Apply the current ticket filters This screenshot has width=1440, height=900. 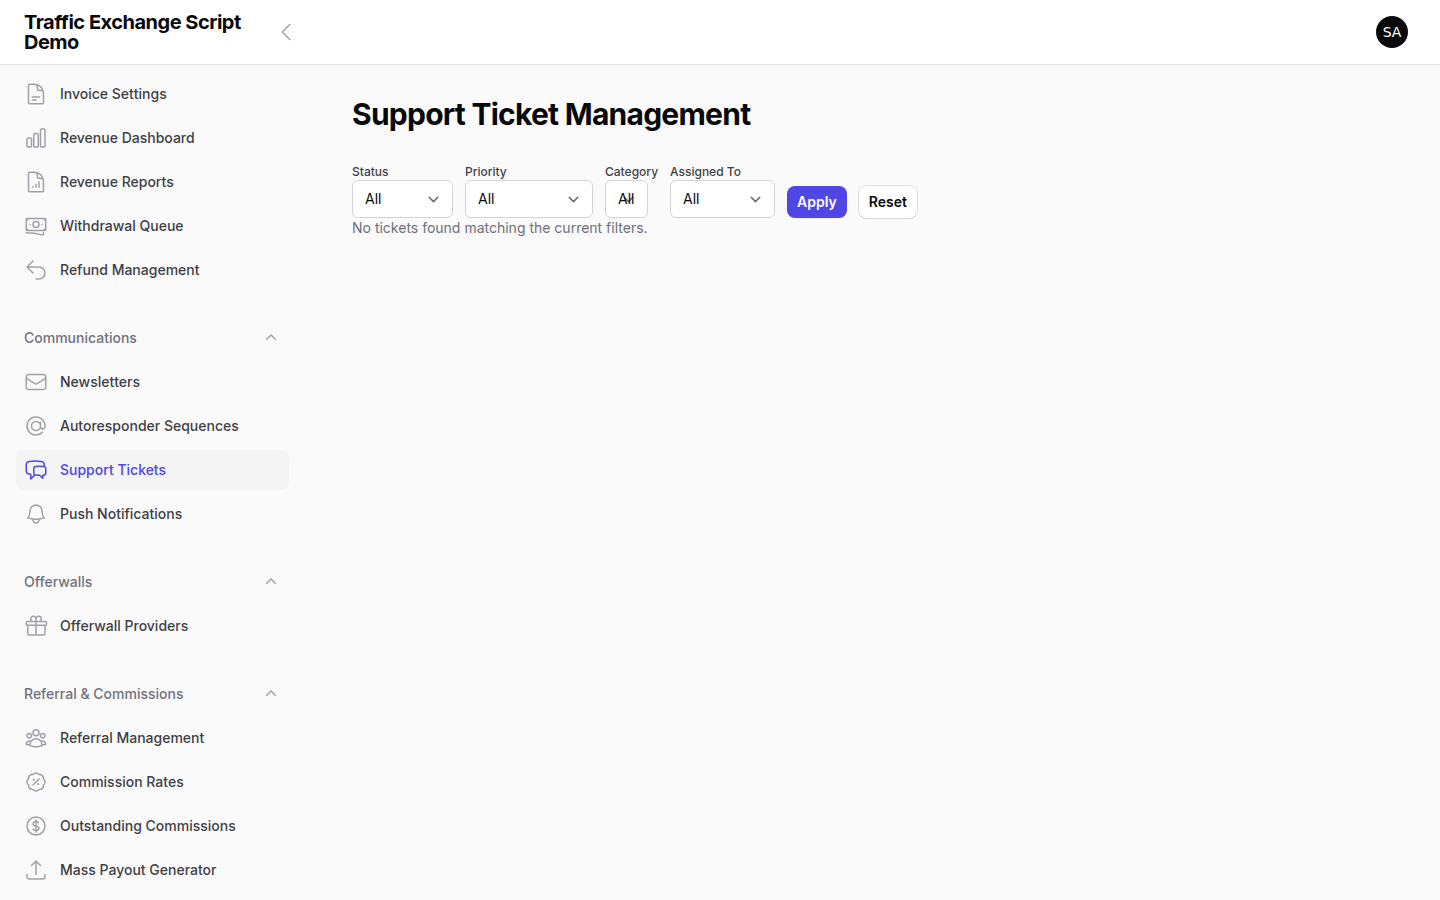(816, 202)
